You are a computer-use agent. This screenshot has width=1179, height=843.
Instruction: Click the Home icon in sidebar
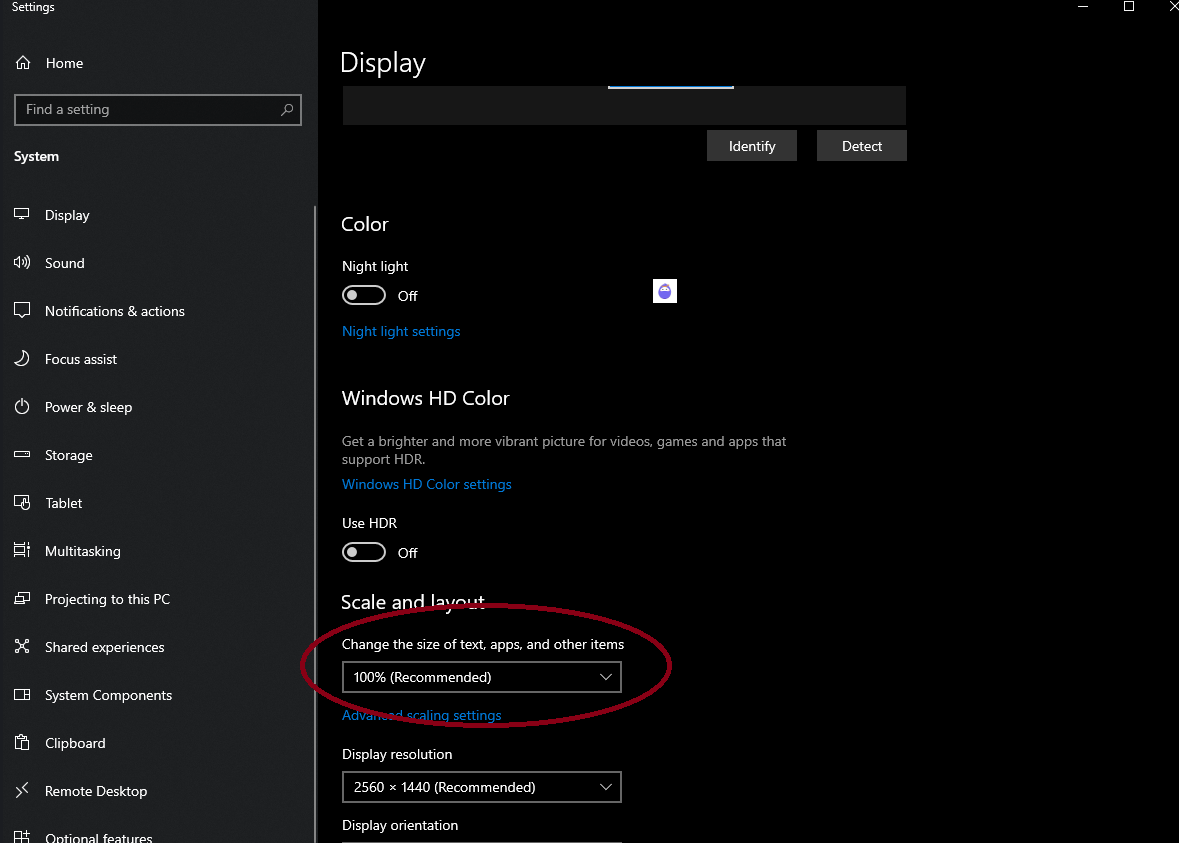pyautogui.click(x=23, y=63)
